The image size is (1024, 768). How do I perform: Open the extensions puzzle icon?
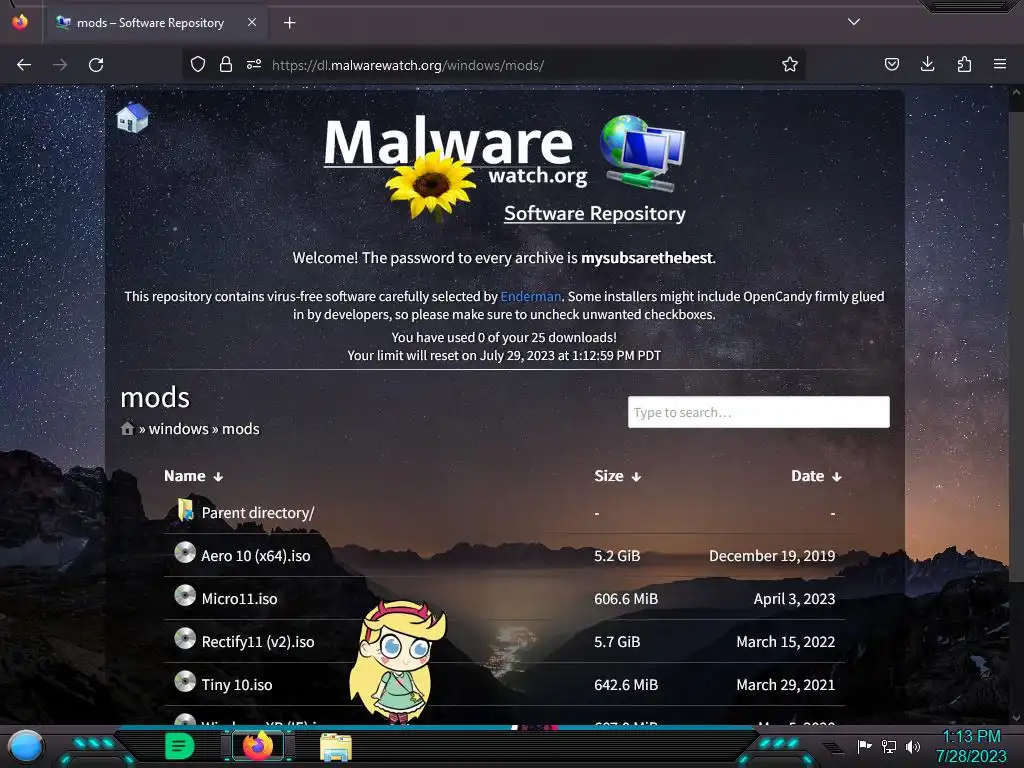point(964,64)
